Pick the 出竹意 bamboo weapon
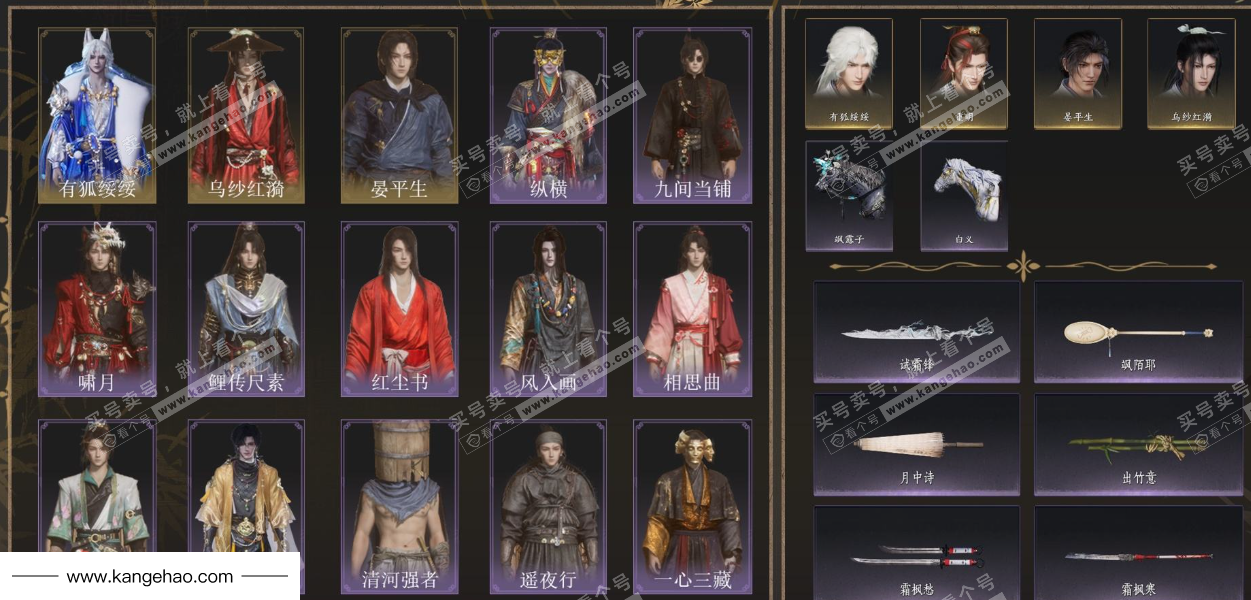Image resolution: width=1251 pixels, height=600 pixels. tap(1138, 444)
